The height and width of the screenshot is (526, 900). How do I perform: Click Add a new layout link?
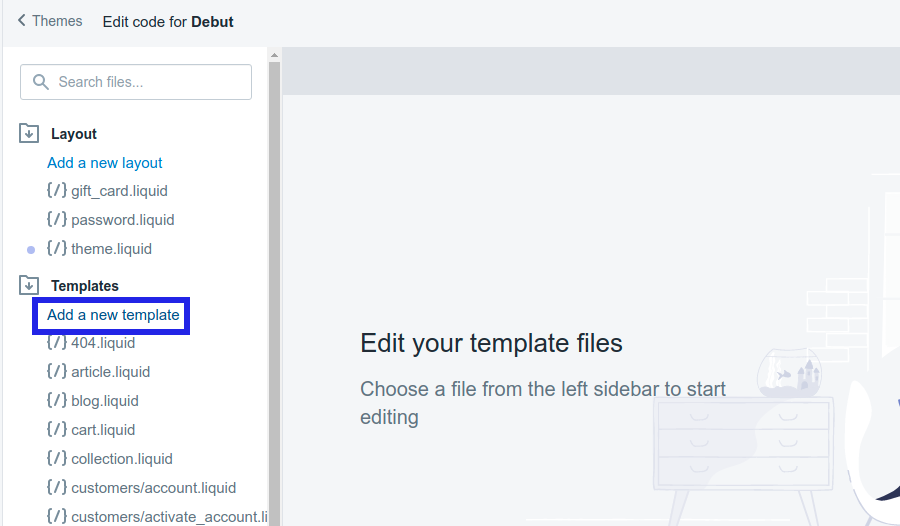pos(105,163)
